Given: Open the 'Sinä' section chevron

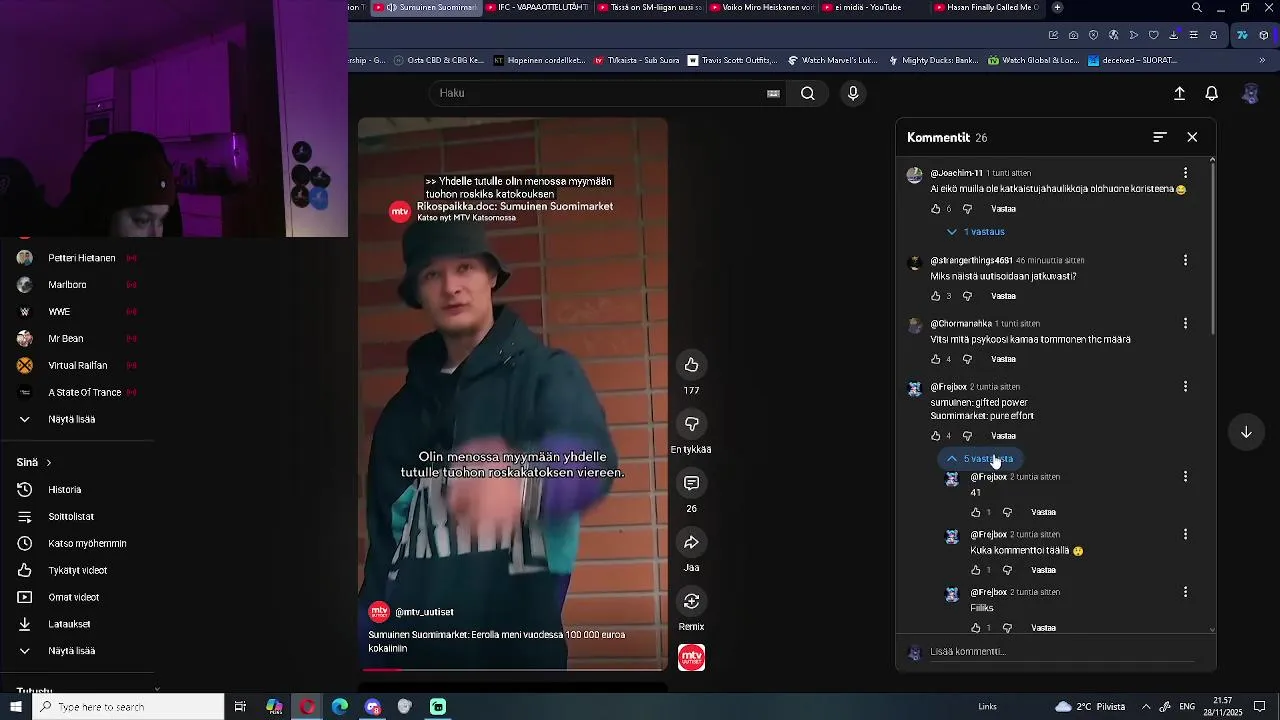Looking at the screenshot, I should (x=48, y=463).
